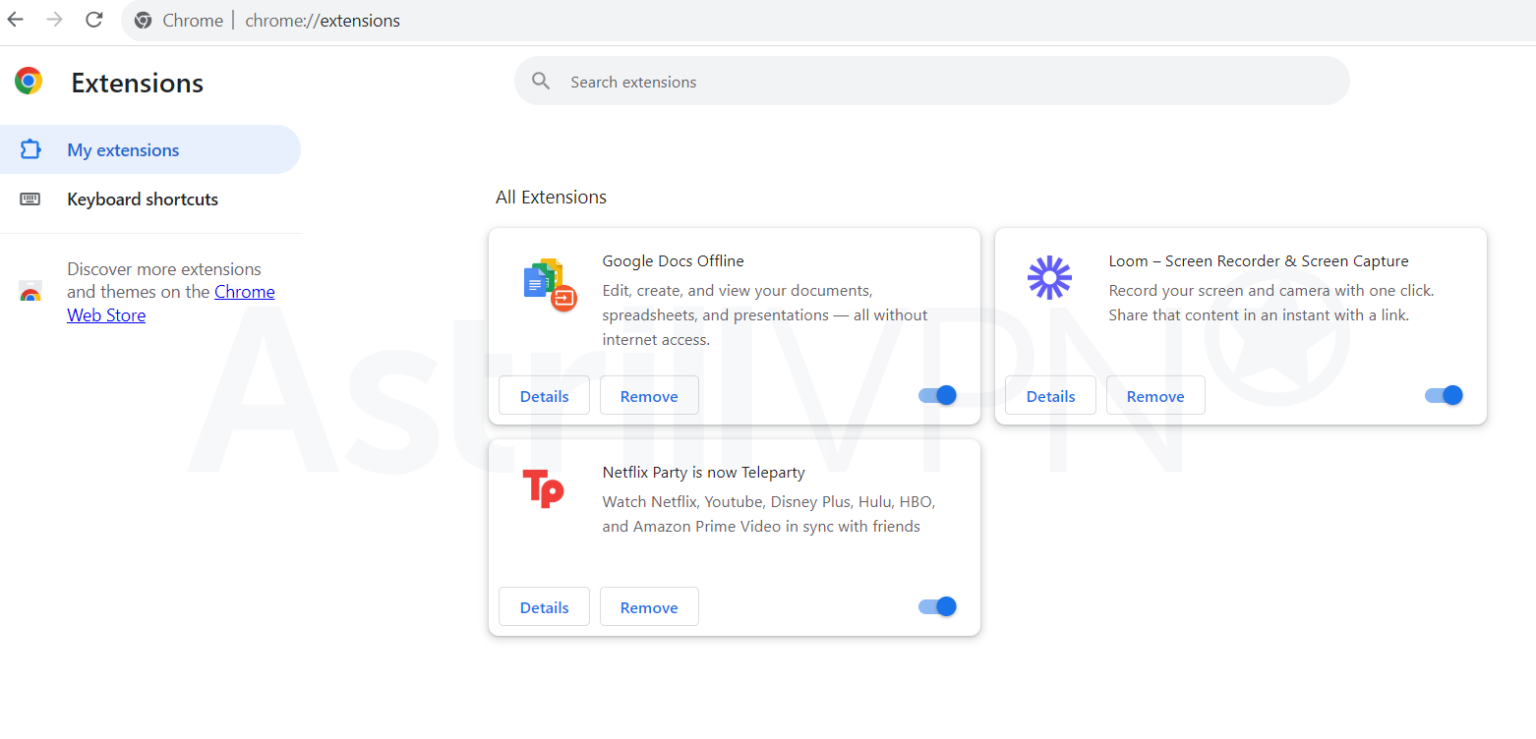Click the keyboard icon beside Keyboard shortcuts

tap(31, 199)
